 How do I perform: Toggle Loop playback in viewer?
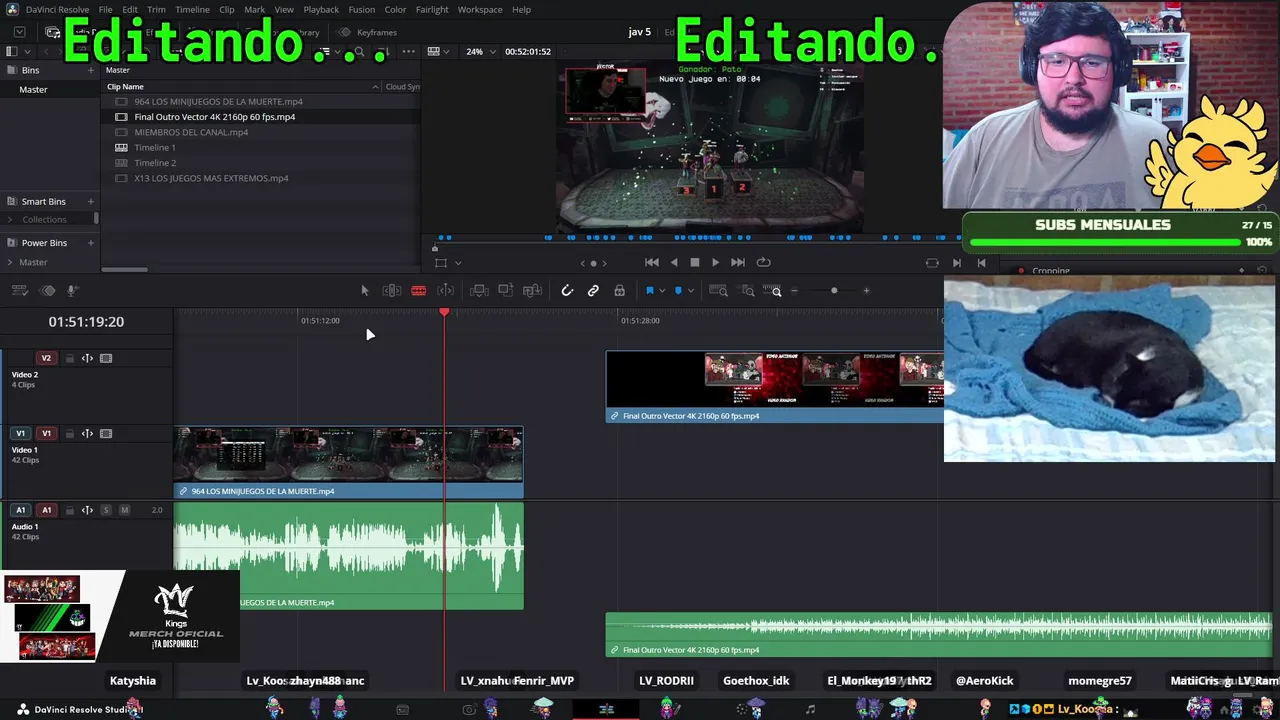pyautogui.click(x=763, y=262)
